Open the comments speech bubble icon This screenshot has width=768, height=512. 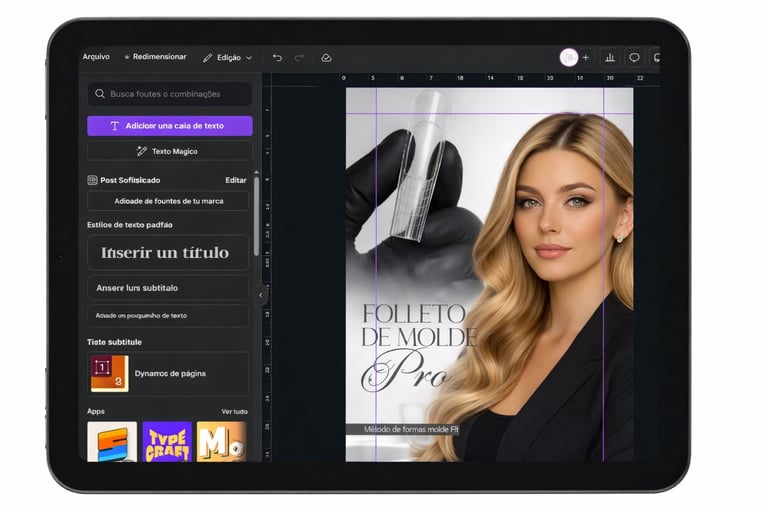point(634,58)
